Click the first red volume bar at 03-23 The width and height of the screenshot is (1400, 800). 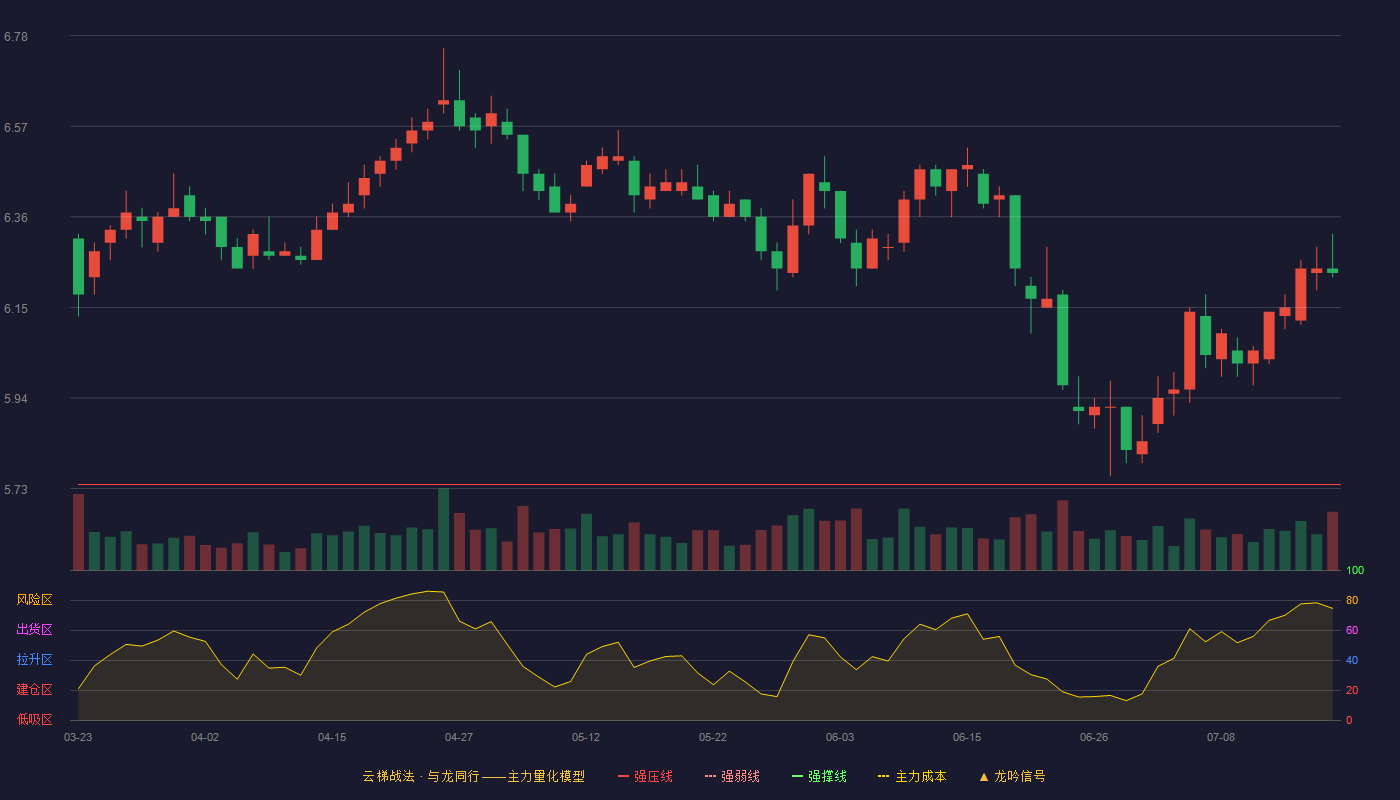(78, 532)
